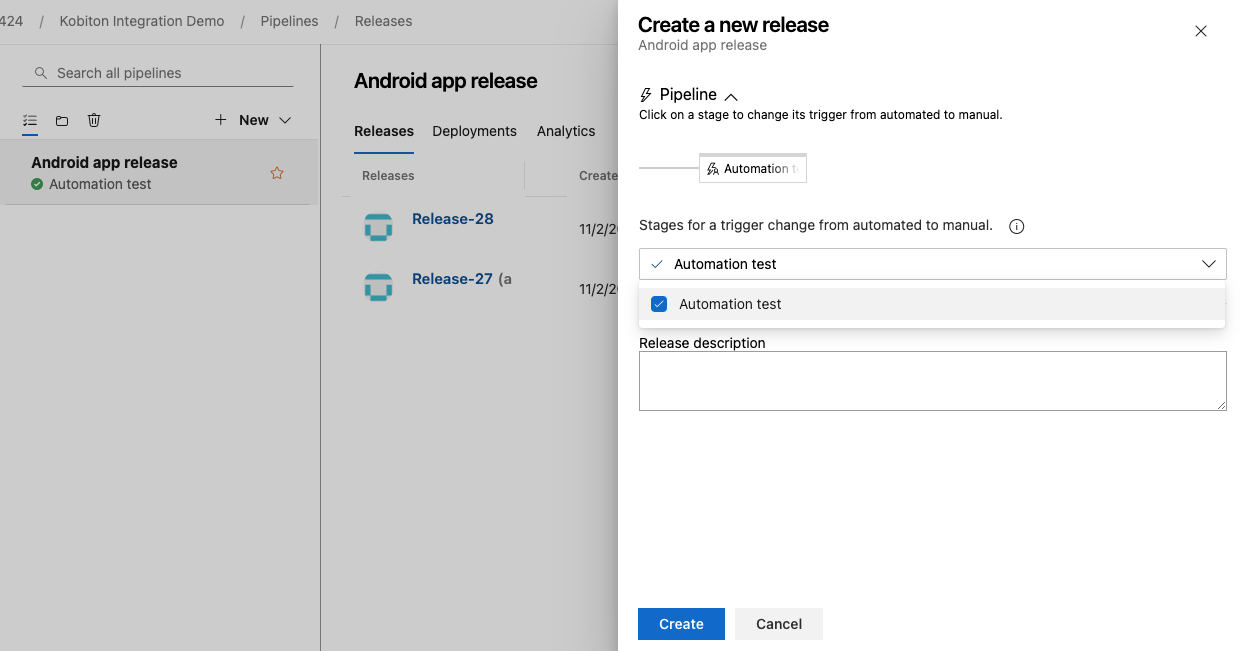Click the Release description text area
This screenshot has height=651, width=1247.
[x=932, y=380]
